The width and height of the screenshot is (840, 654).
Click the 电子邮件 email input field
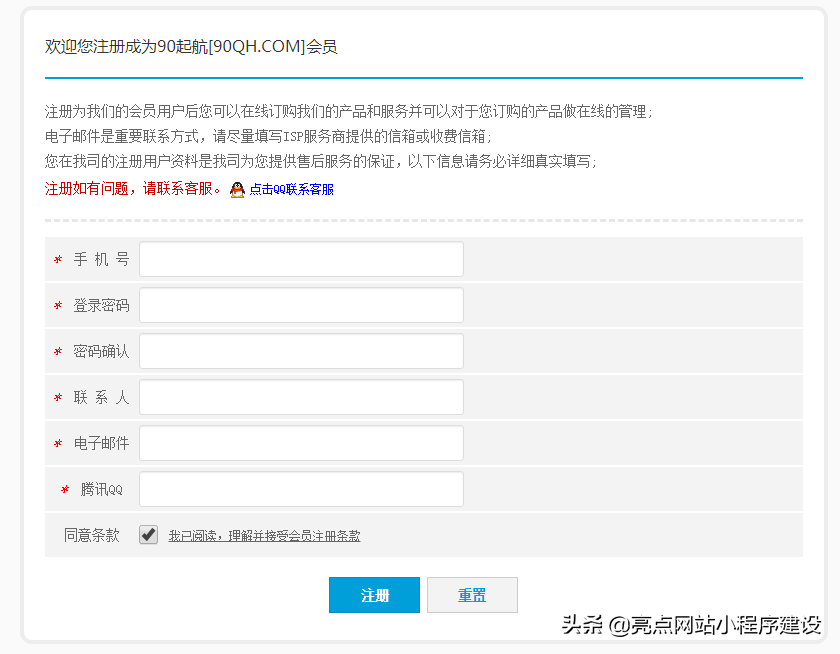[300, 442]
